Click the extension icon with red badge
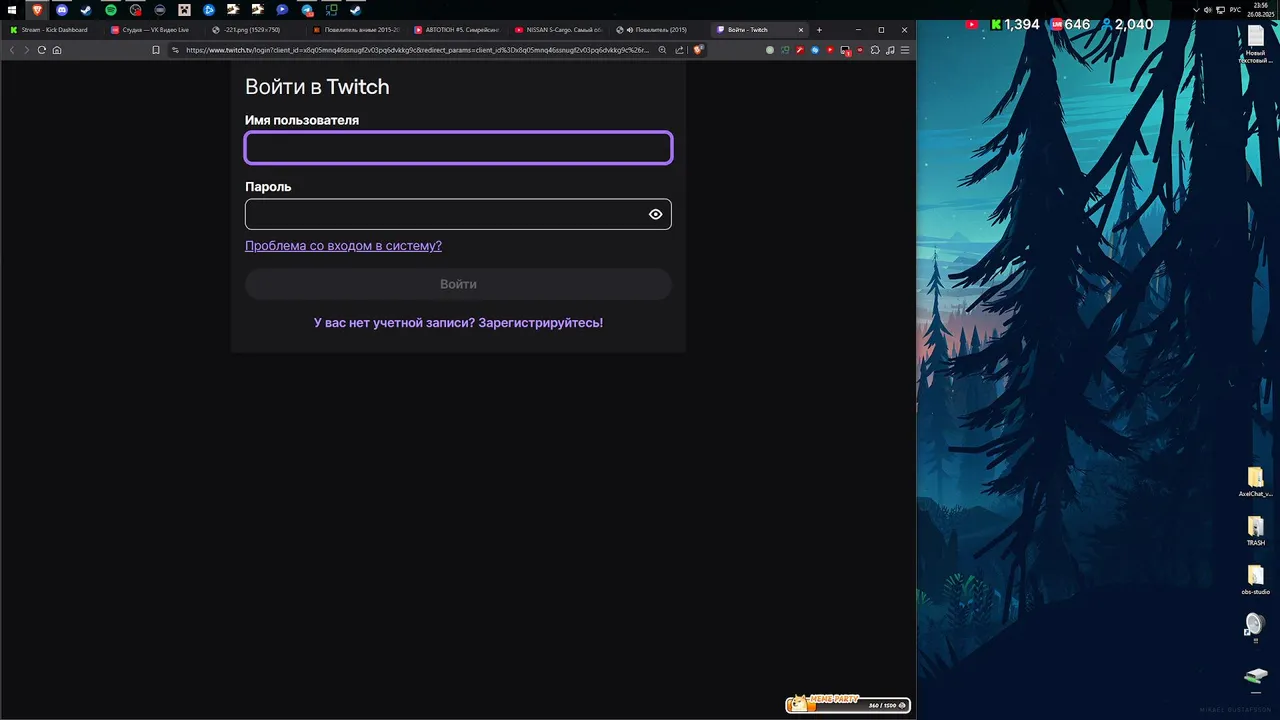Screen dimensions: 1280x720 846,50
